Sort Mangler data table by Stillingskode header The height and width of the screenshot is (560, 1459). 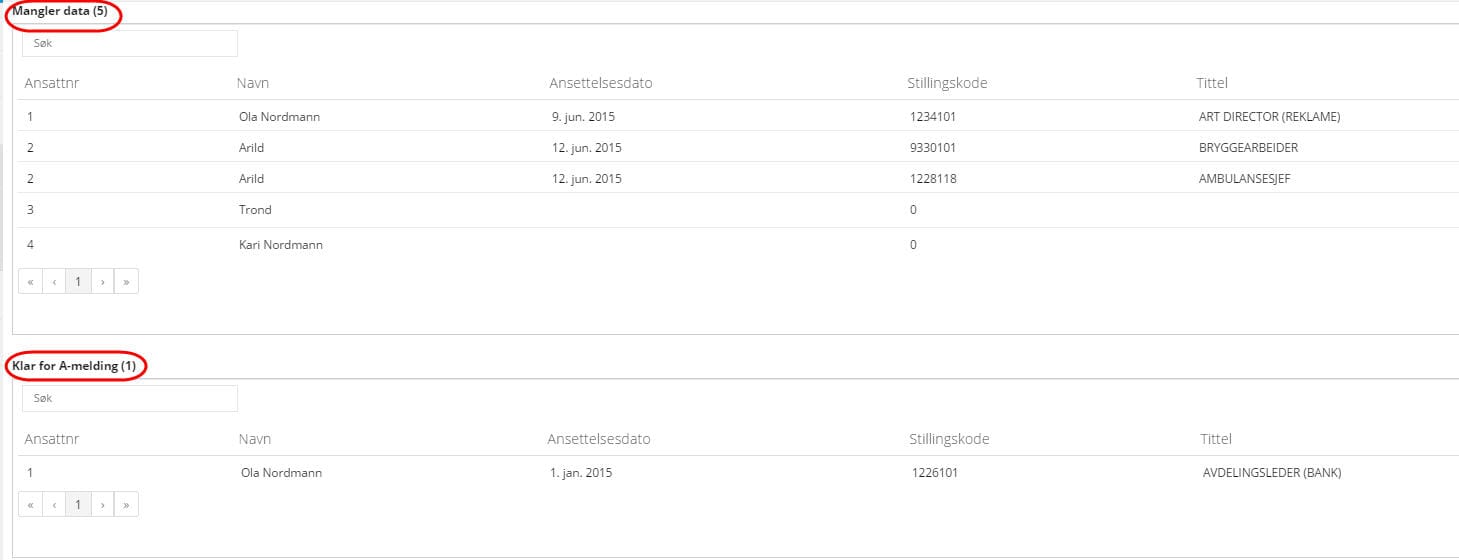[947, 83]
